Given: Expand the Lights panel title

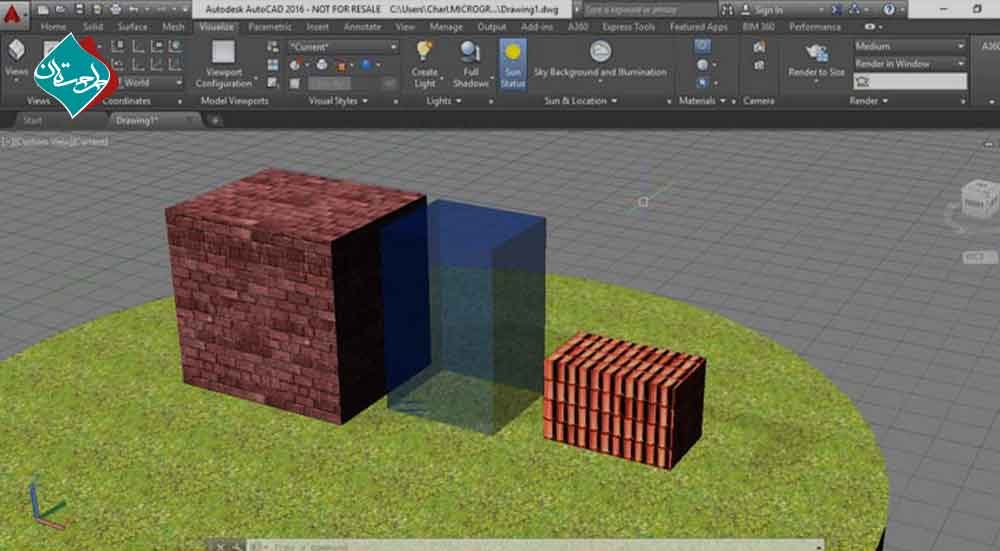Looking at the screenshot, I should (x=444, y=101).
